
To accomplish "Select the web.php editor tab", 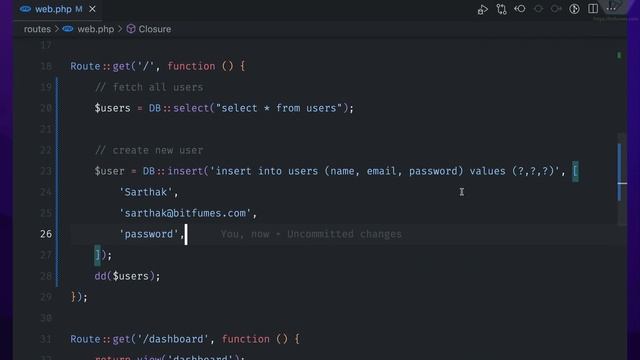I will pos(58,9).
